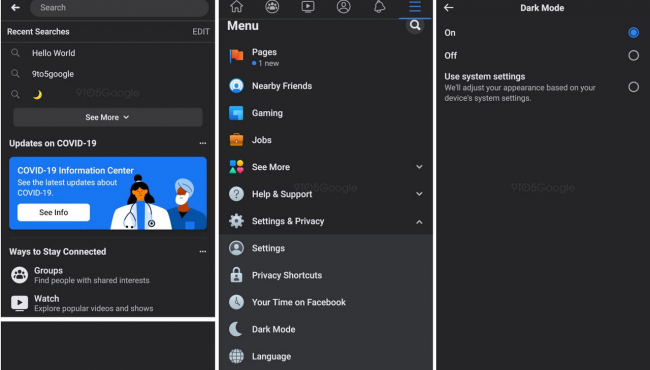
Task: Switch to the Profile tab
Action: coord(343,7)
